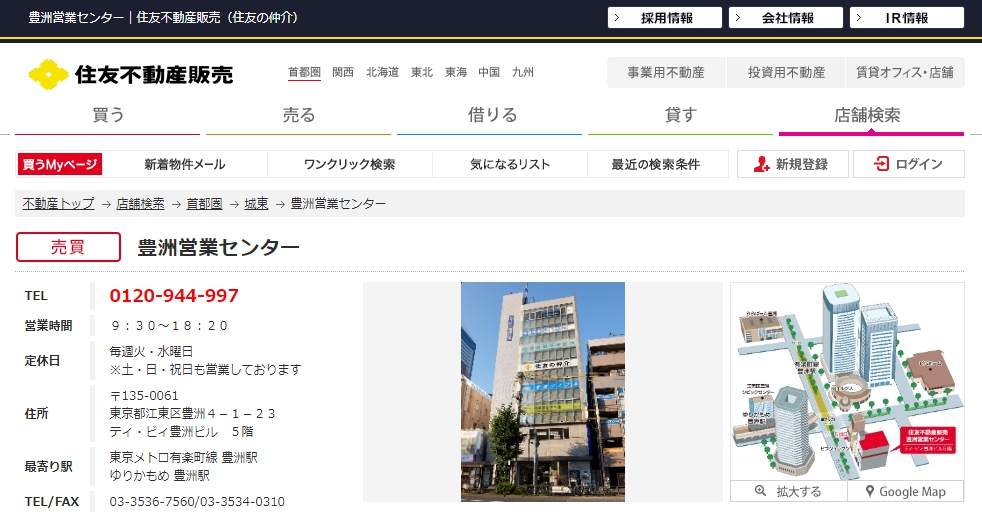This screenshot has width=982, height=522.
Task: Click the illustrated access map image
Action: (847, 381)
